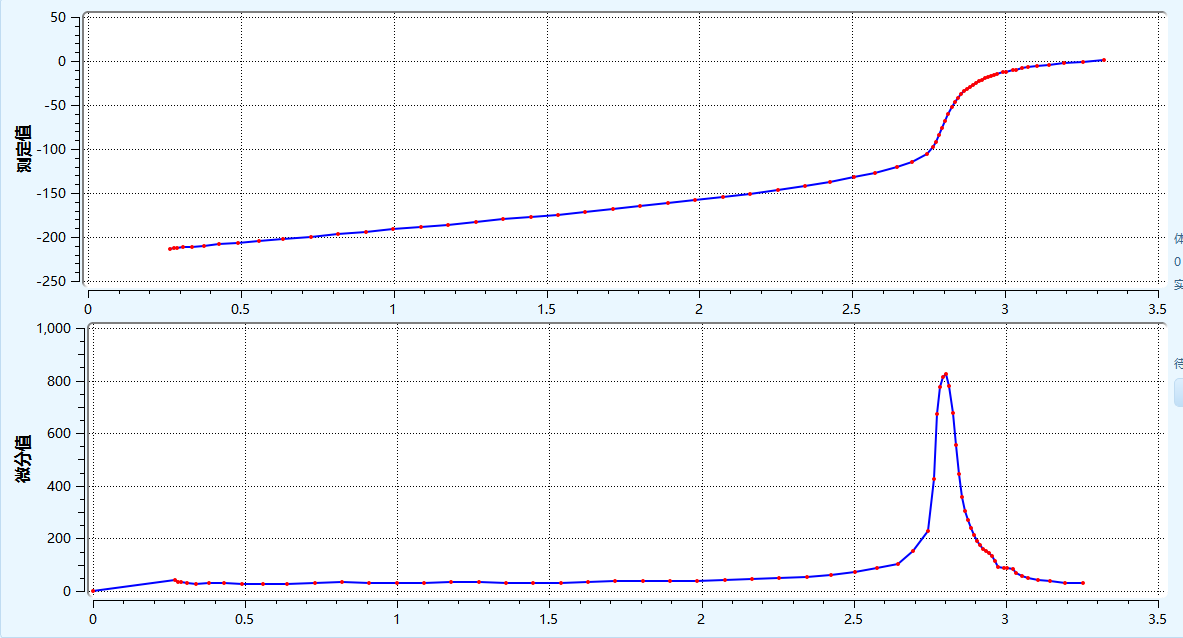Click the 2.5 tick label under upper chart
Image resolution: width=1183 pixels, height=638 pixels.
pyautogui.click(x=851, y=309)
